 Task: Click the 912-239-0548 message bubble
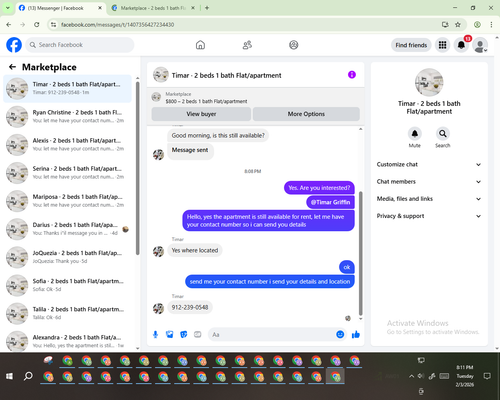tap(190, 307)
